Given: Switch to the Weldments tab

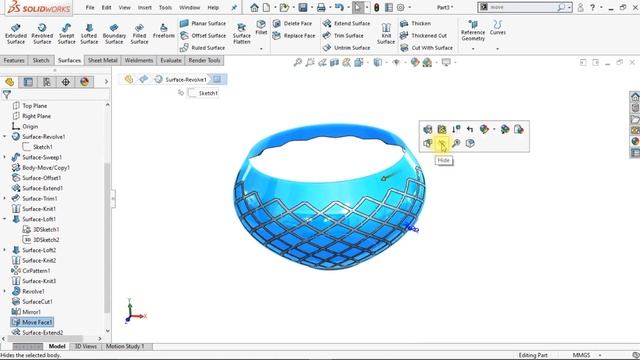Looking at the screenshot, I should [x=139, y=60].
